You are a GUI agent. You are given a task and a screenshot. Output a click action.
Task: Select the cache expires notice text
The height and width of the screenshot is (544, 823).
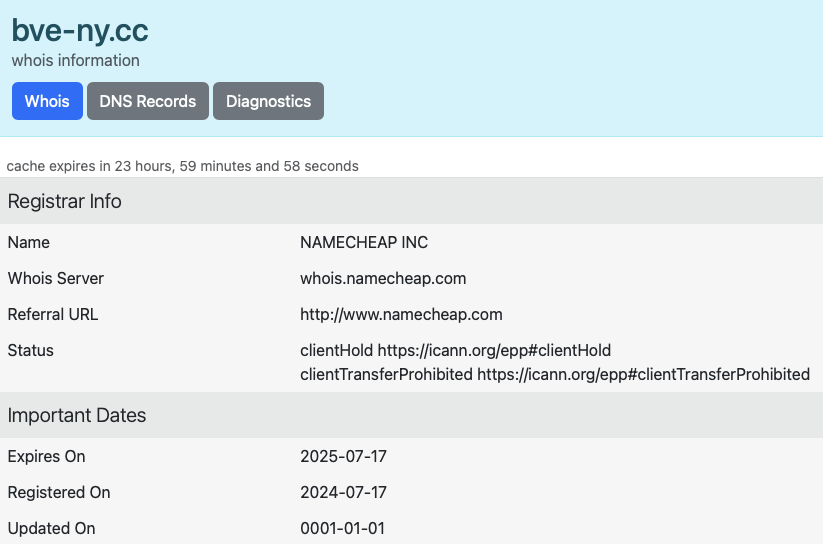point(183,166)
